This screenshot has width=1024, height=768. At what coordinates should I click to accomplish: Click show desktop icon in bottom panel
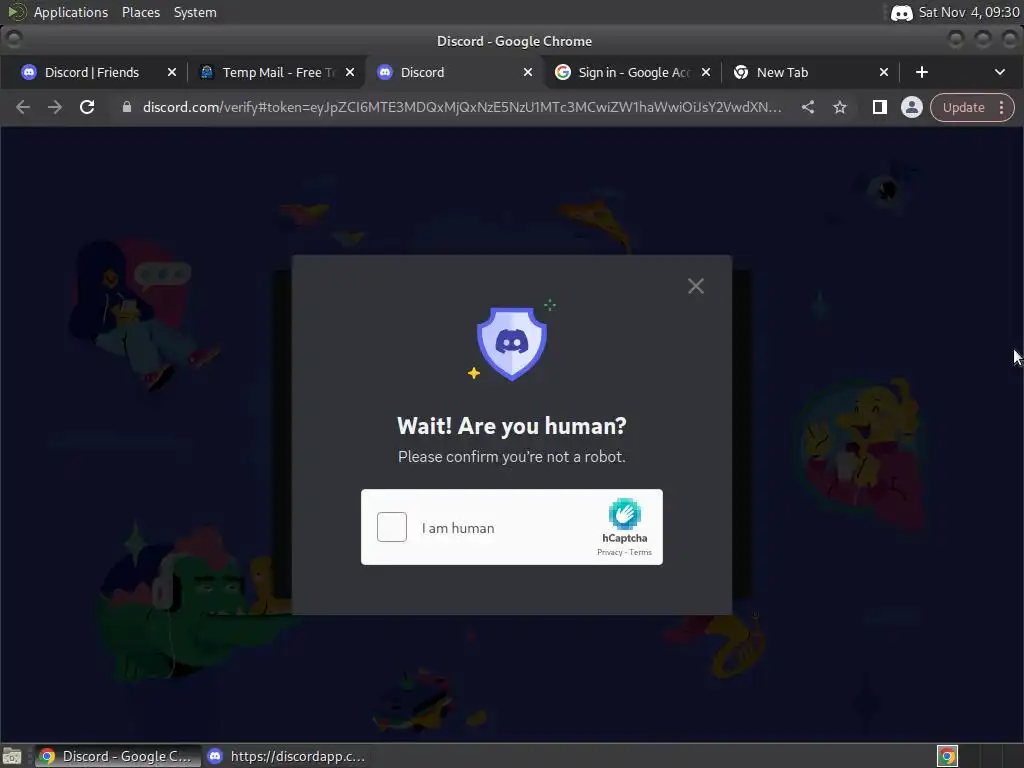pos(12,756)
